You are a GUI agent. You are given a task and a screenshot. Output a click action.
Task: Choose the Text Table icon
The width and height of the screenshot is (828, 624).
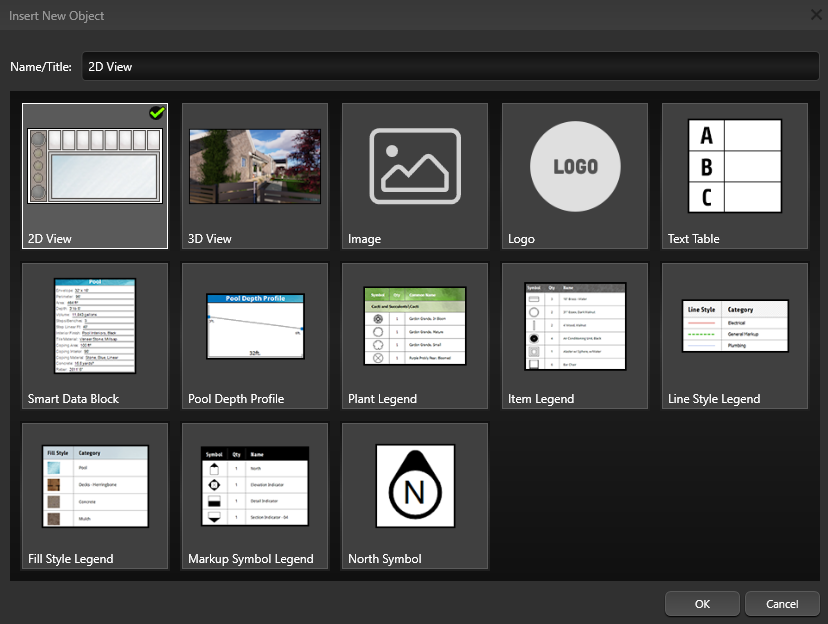point(735,166)
